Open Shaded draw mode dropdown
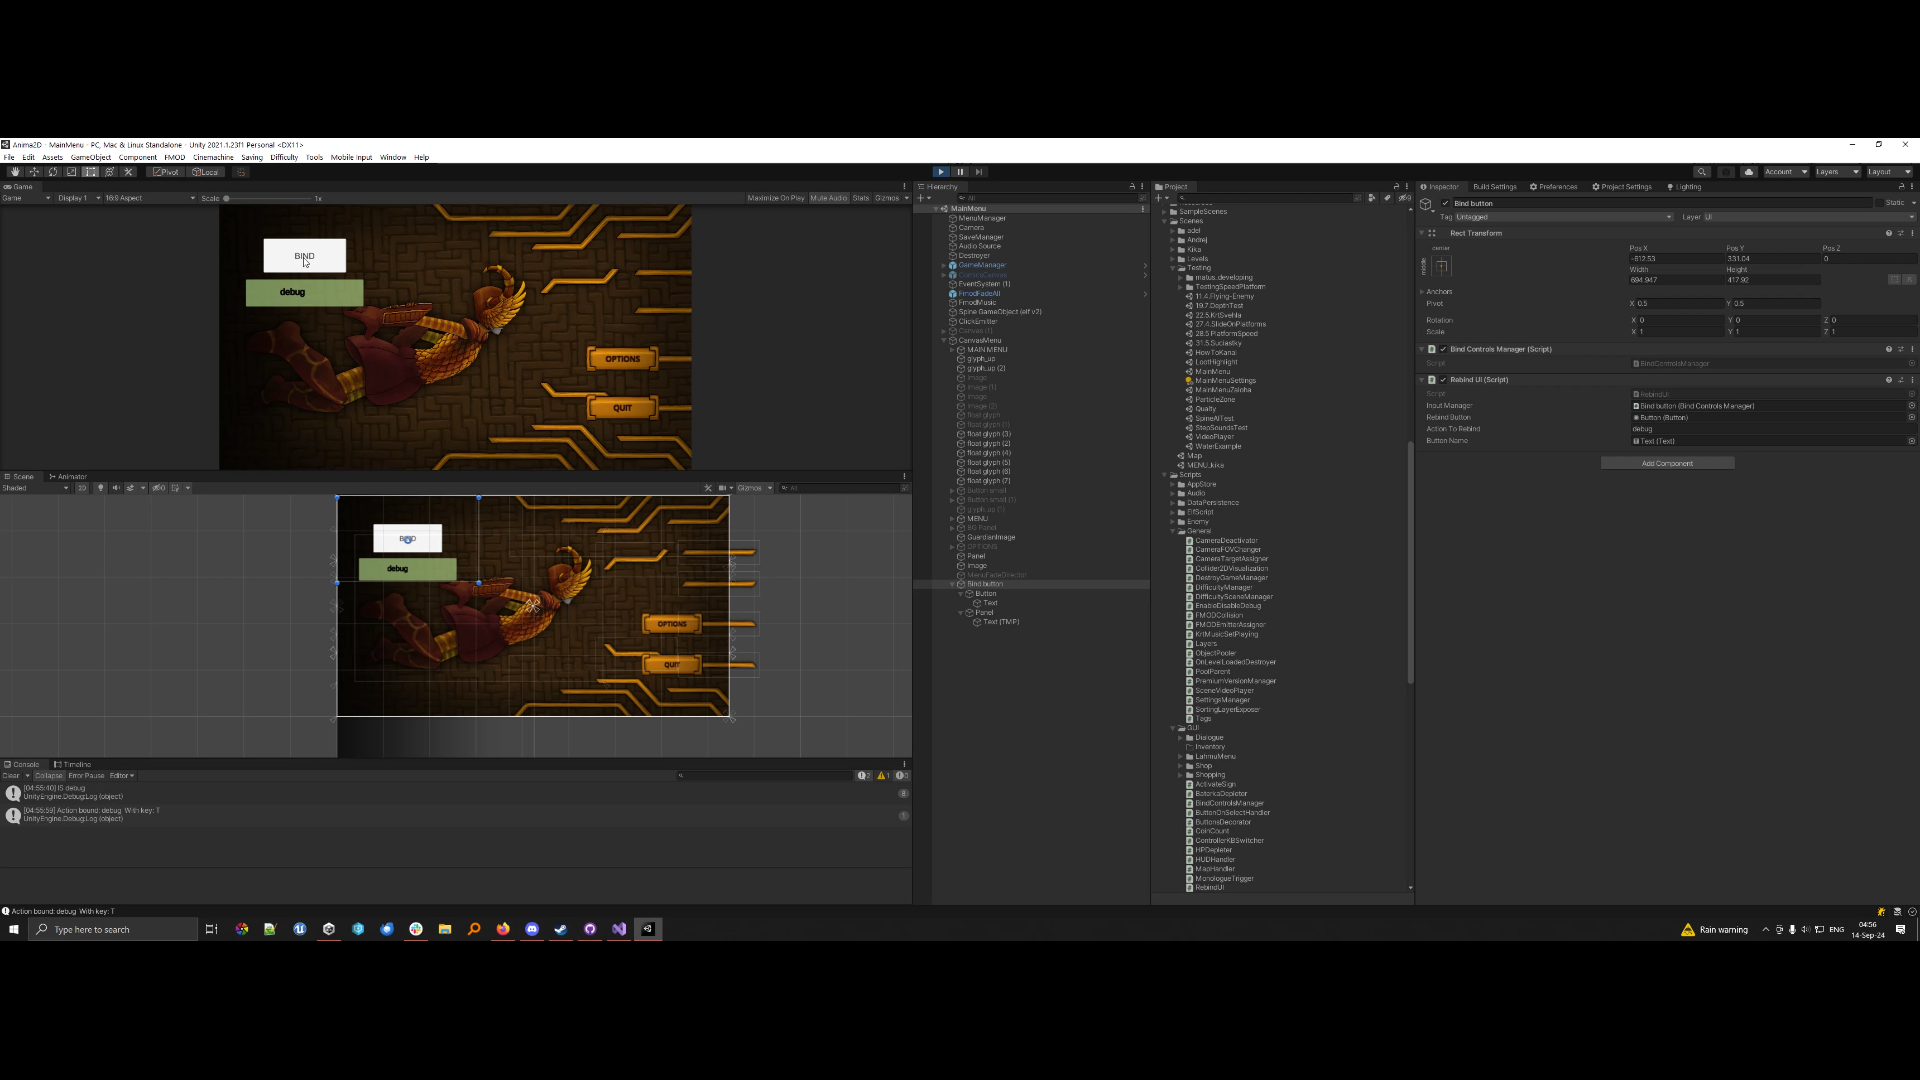Screen dimensions: 1920x1080 (x=36, y=488)
